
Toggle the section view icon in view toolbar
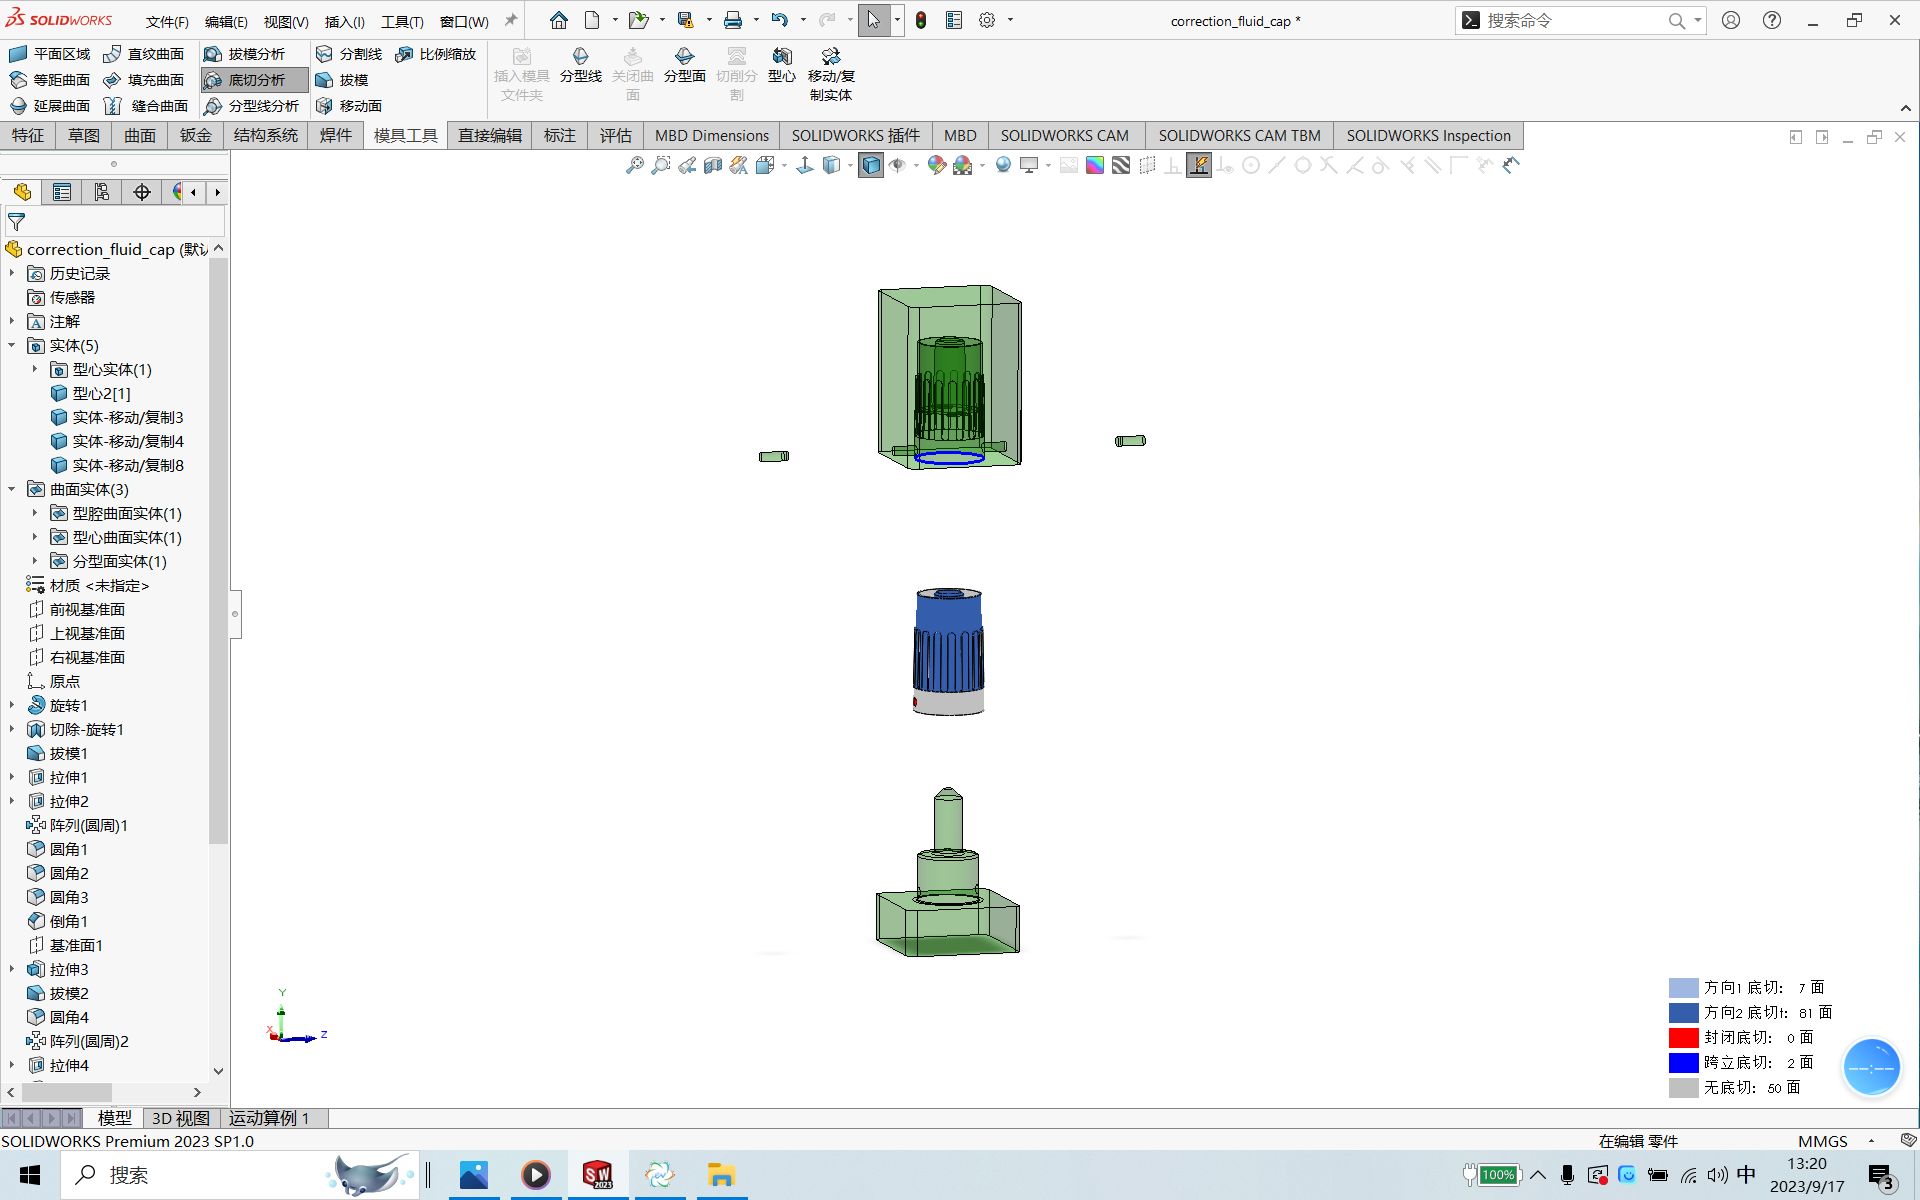[x=713, y=166]
